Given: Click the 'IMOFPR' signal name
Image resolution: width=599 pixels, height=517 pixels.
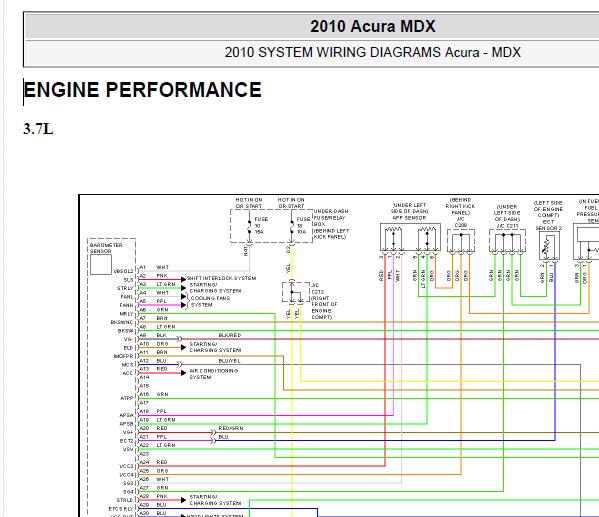Looking at the screenshot, I should (123, 356).
